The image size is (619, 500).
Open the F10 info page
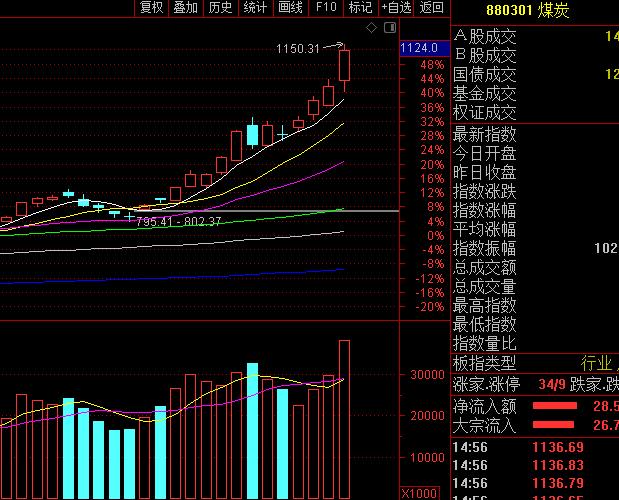[x=326, y=7]
